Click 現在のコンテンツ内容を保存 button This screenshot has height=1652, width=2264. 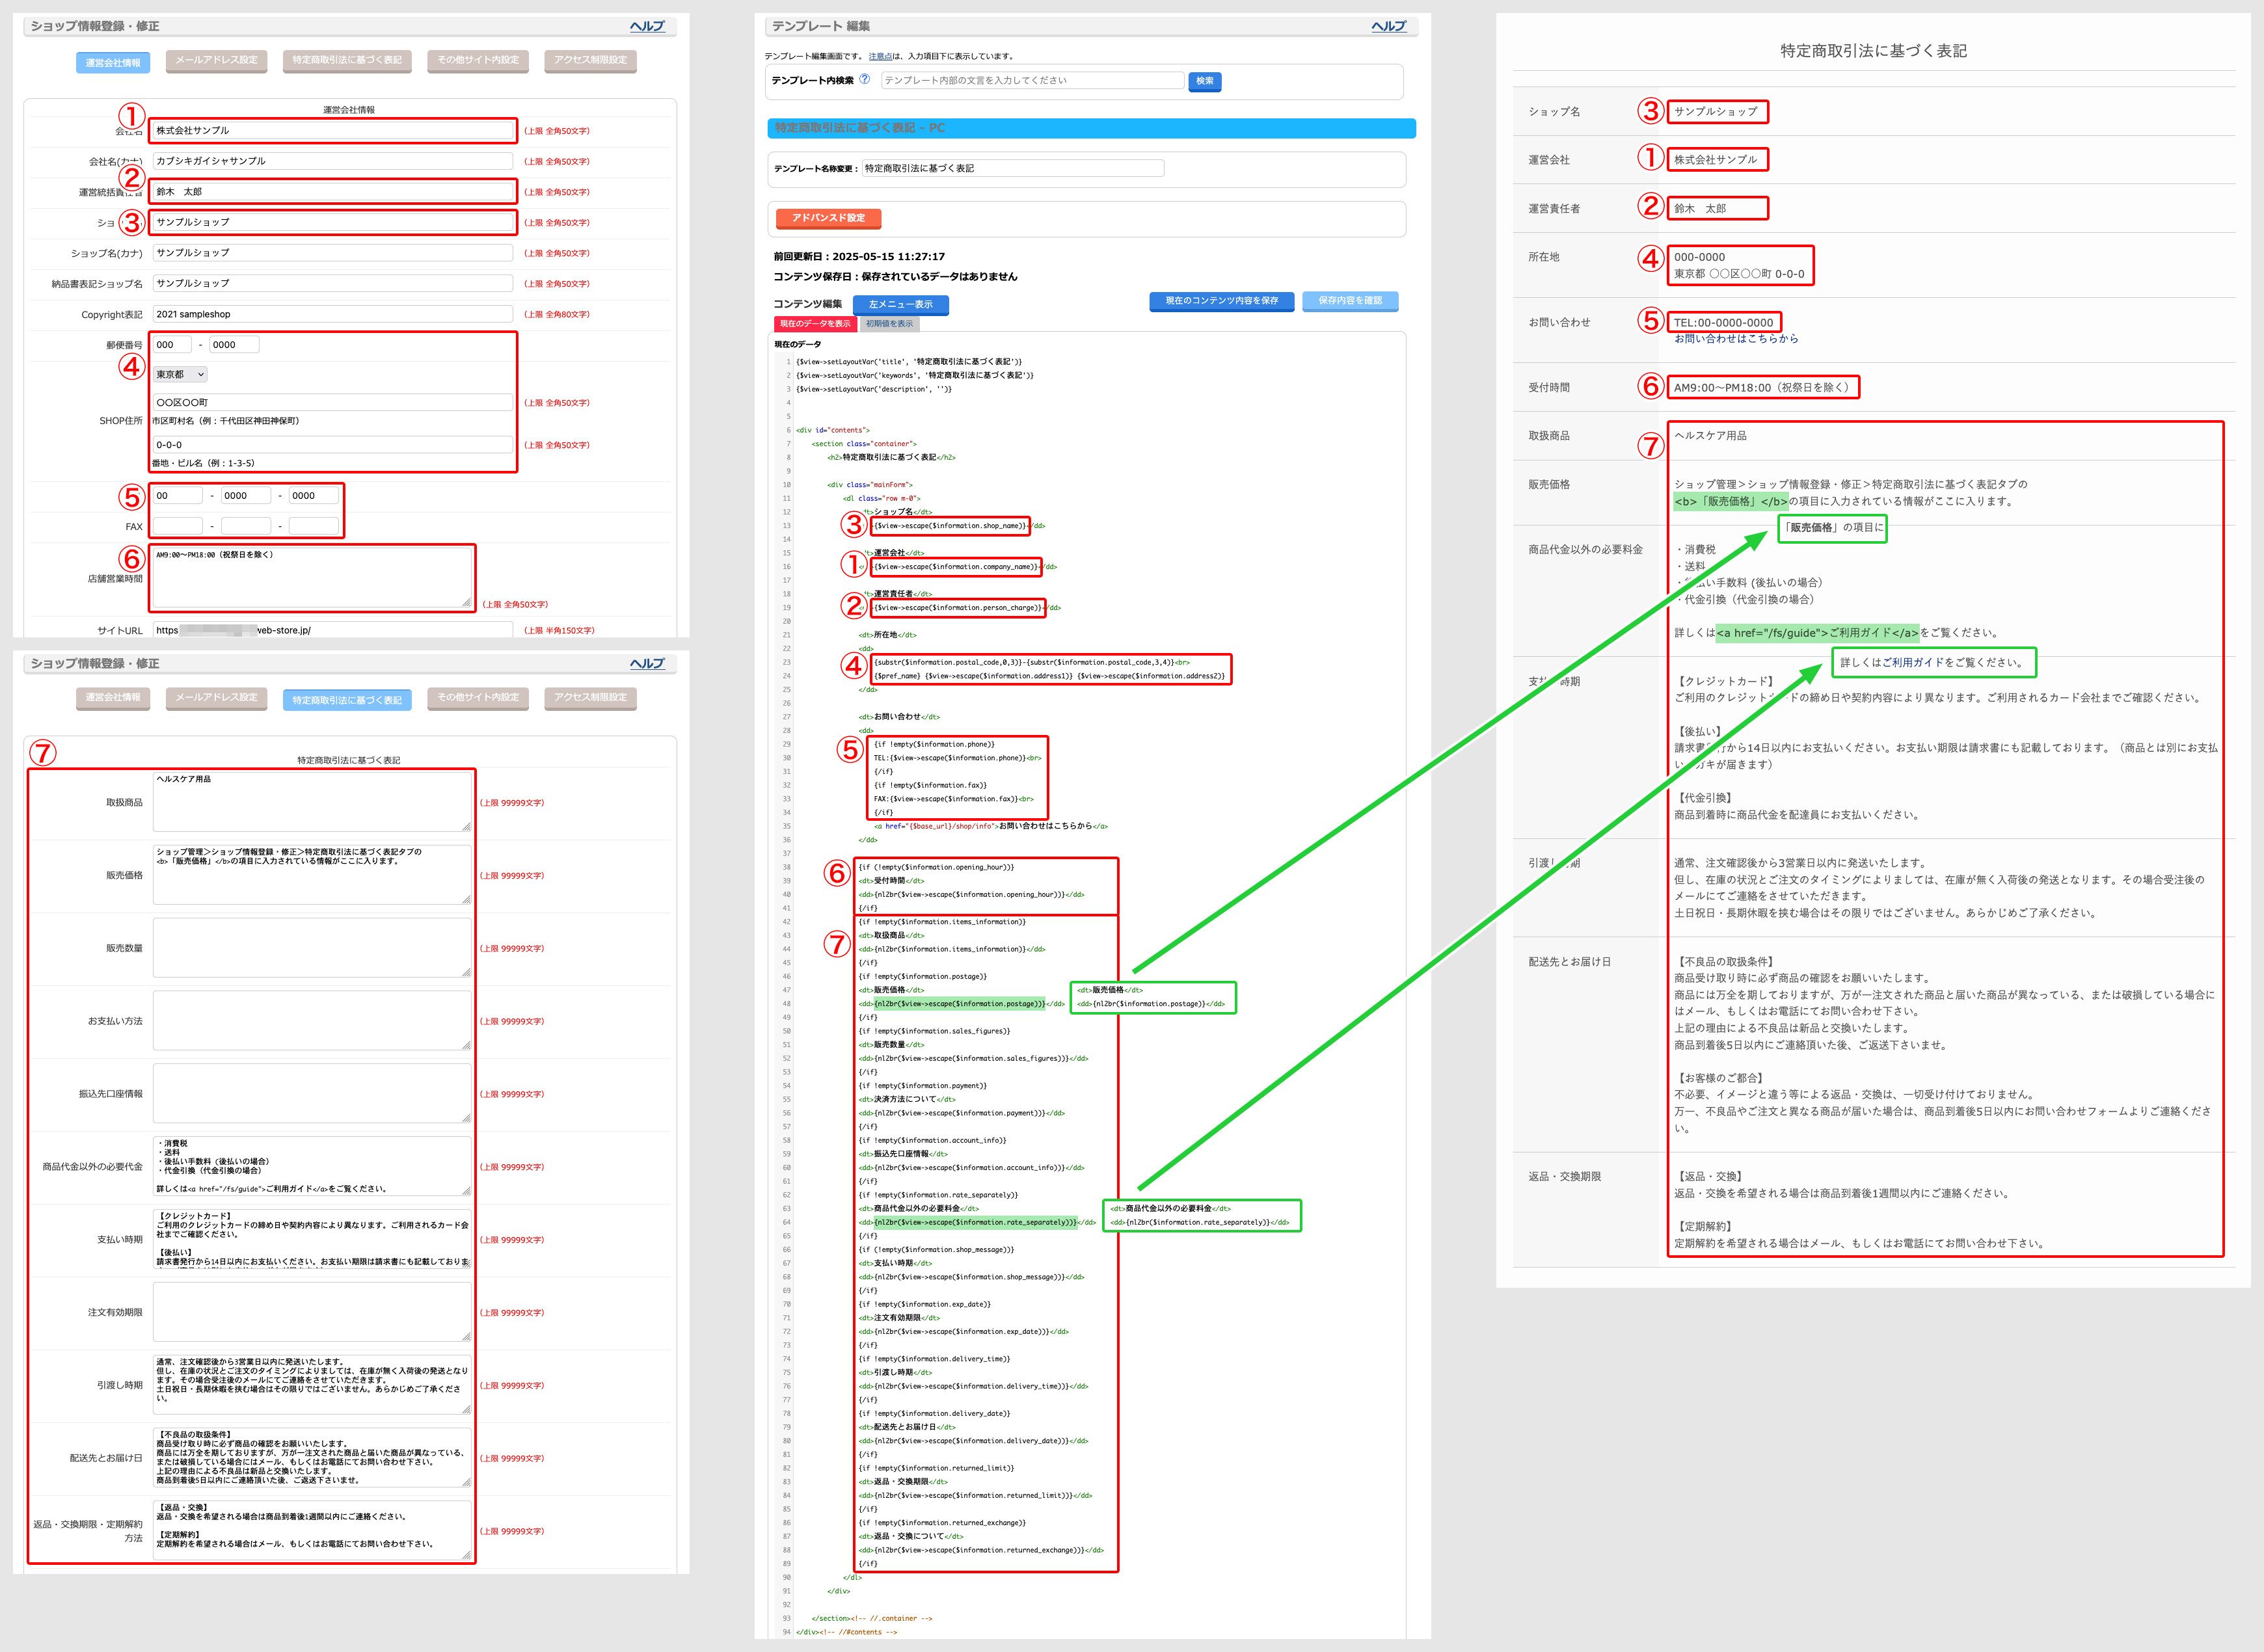point(1221,301)
